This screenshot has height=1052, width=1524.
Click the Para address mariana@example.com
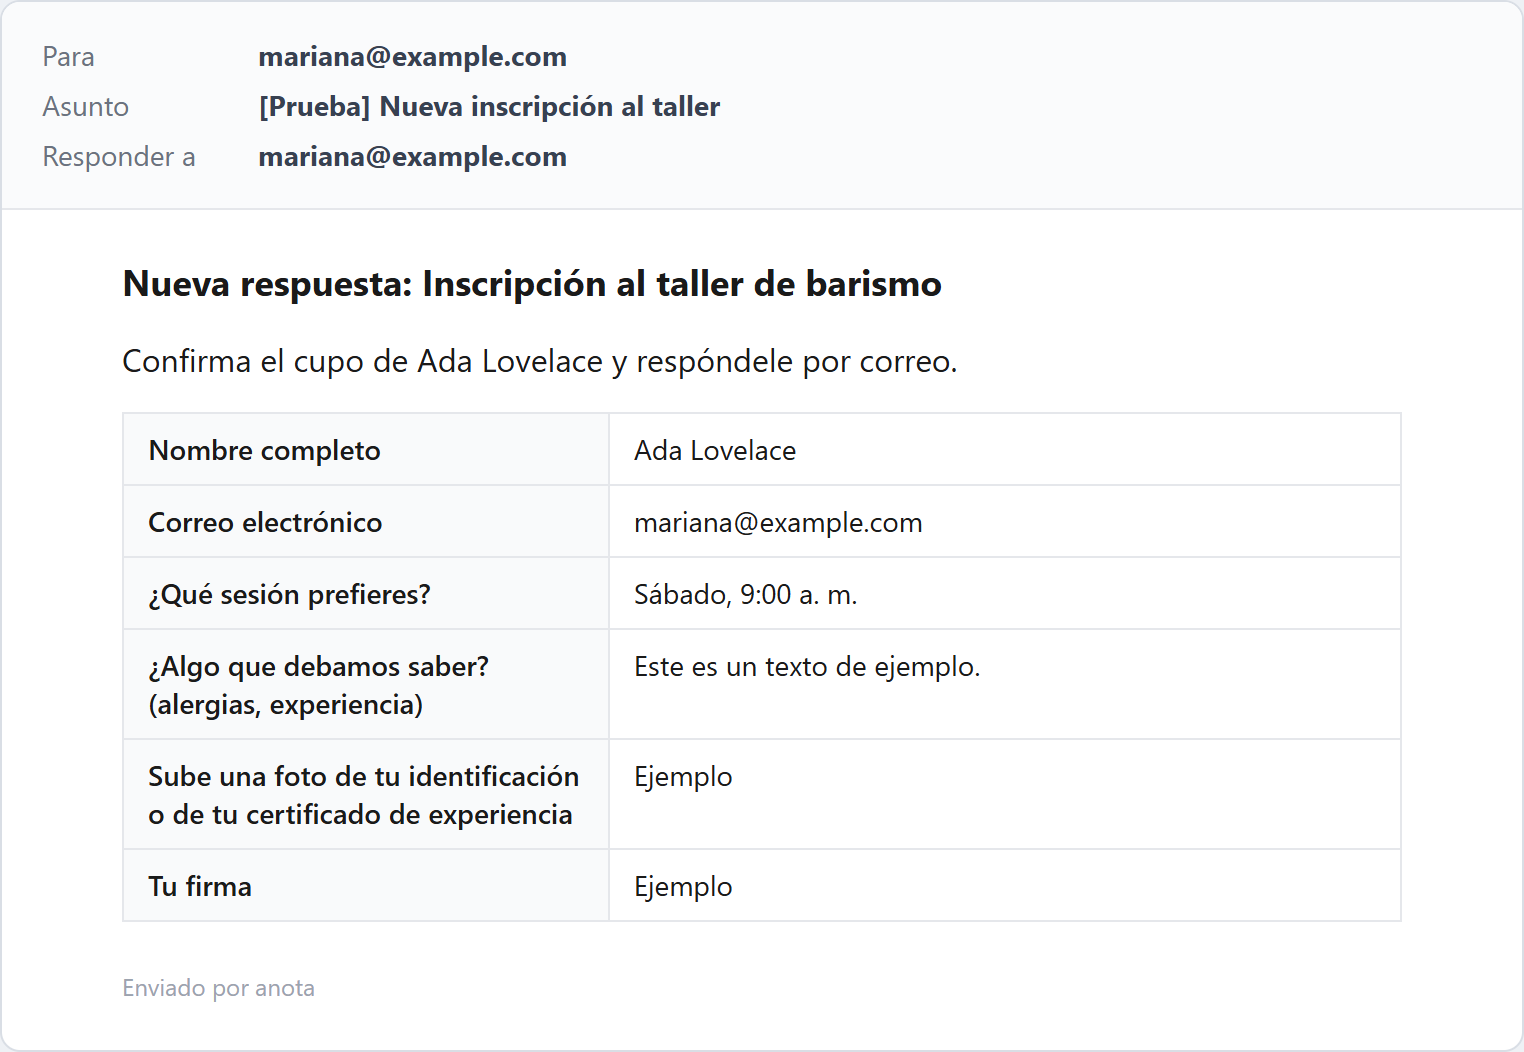pyautogui.click(x=412, y=57)
